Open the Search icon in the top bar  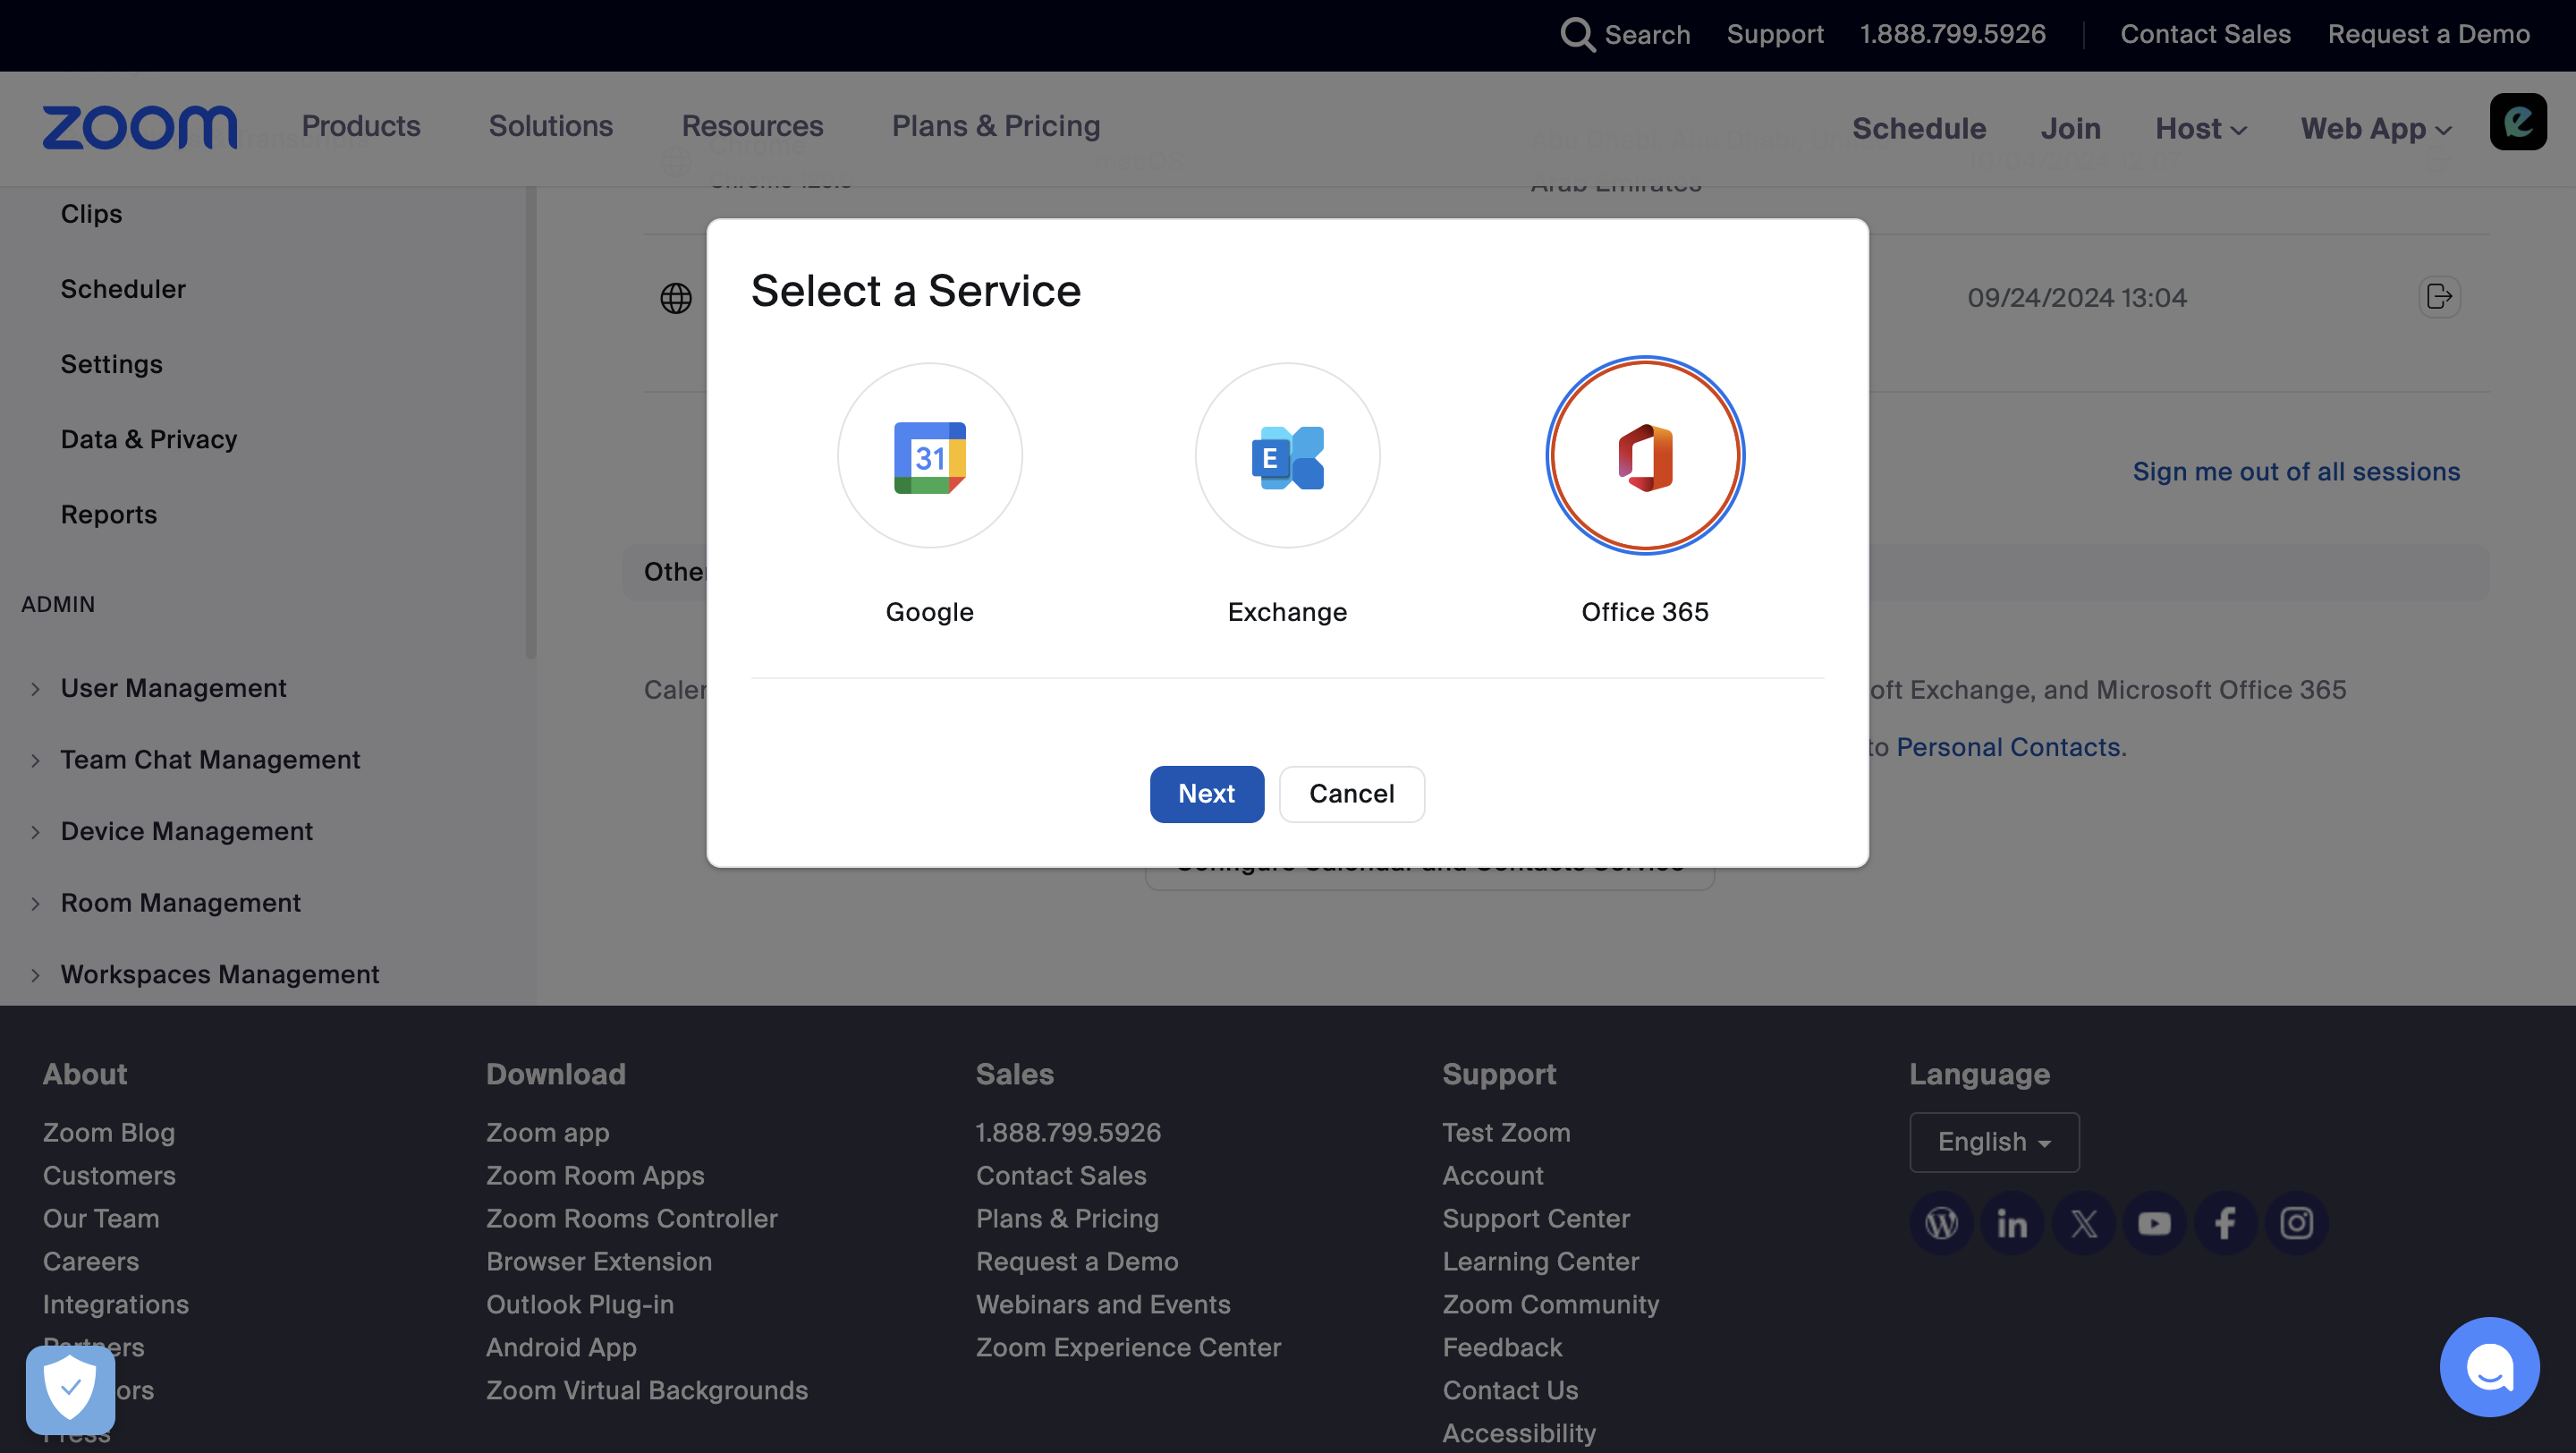[1577, 34]
